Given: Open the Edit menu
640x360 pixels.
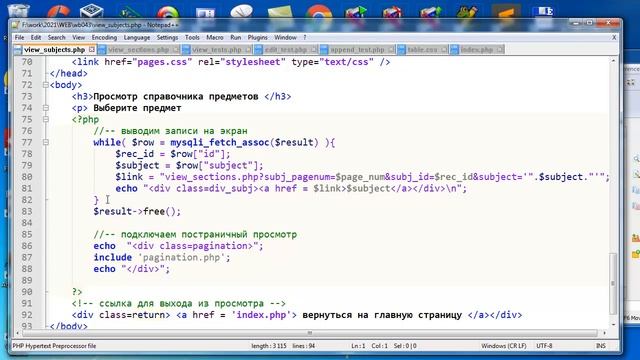Looking at the screenshot, I should [36, 37].
